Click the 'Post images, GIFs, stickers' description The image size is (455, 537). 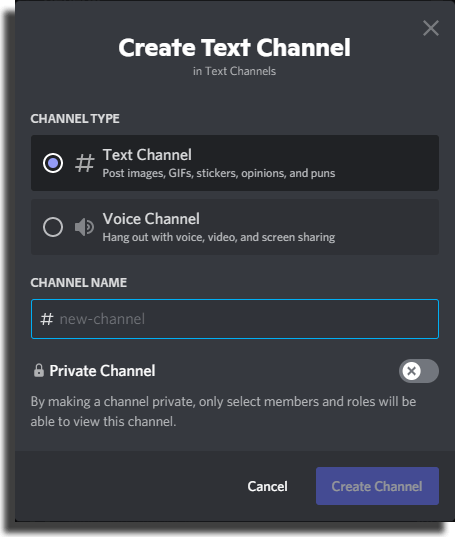point(219,173)
